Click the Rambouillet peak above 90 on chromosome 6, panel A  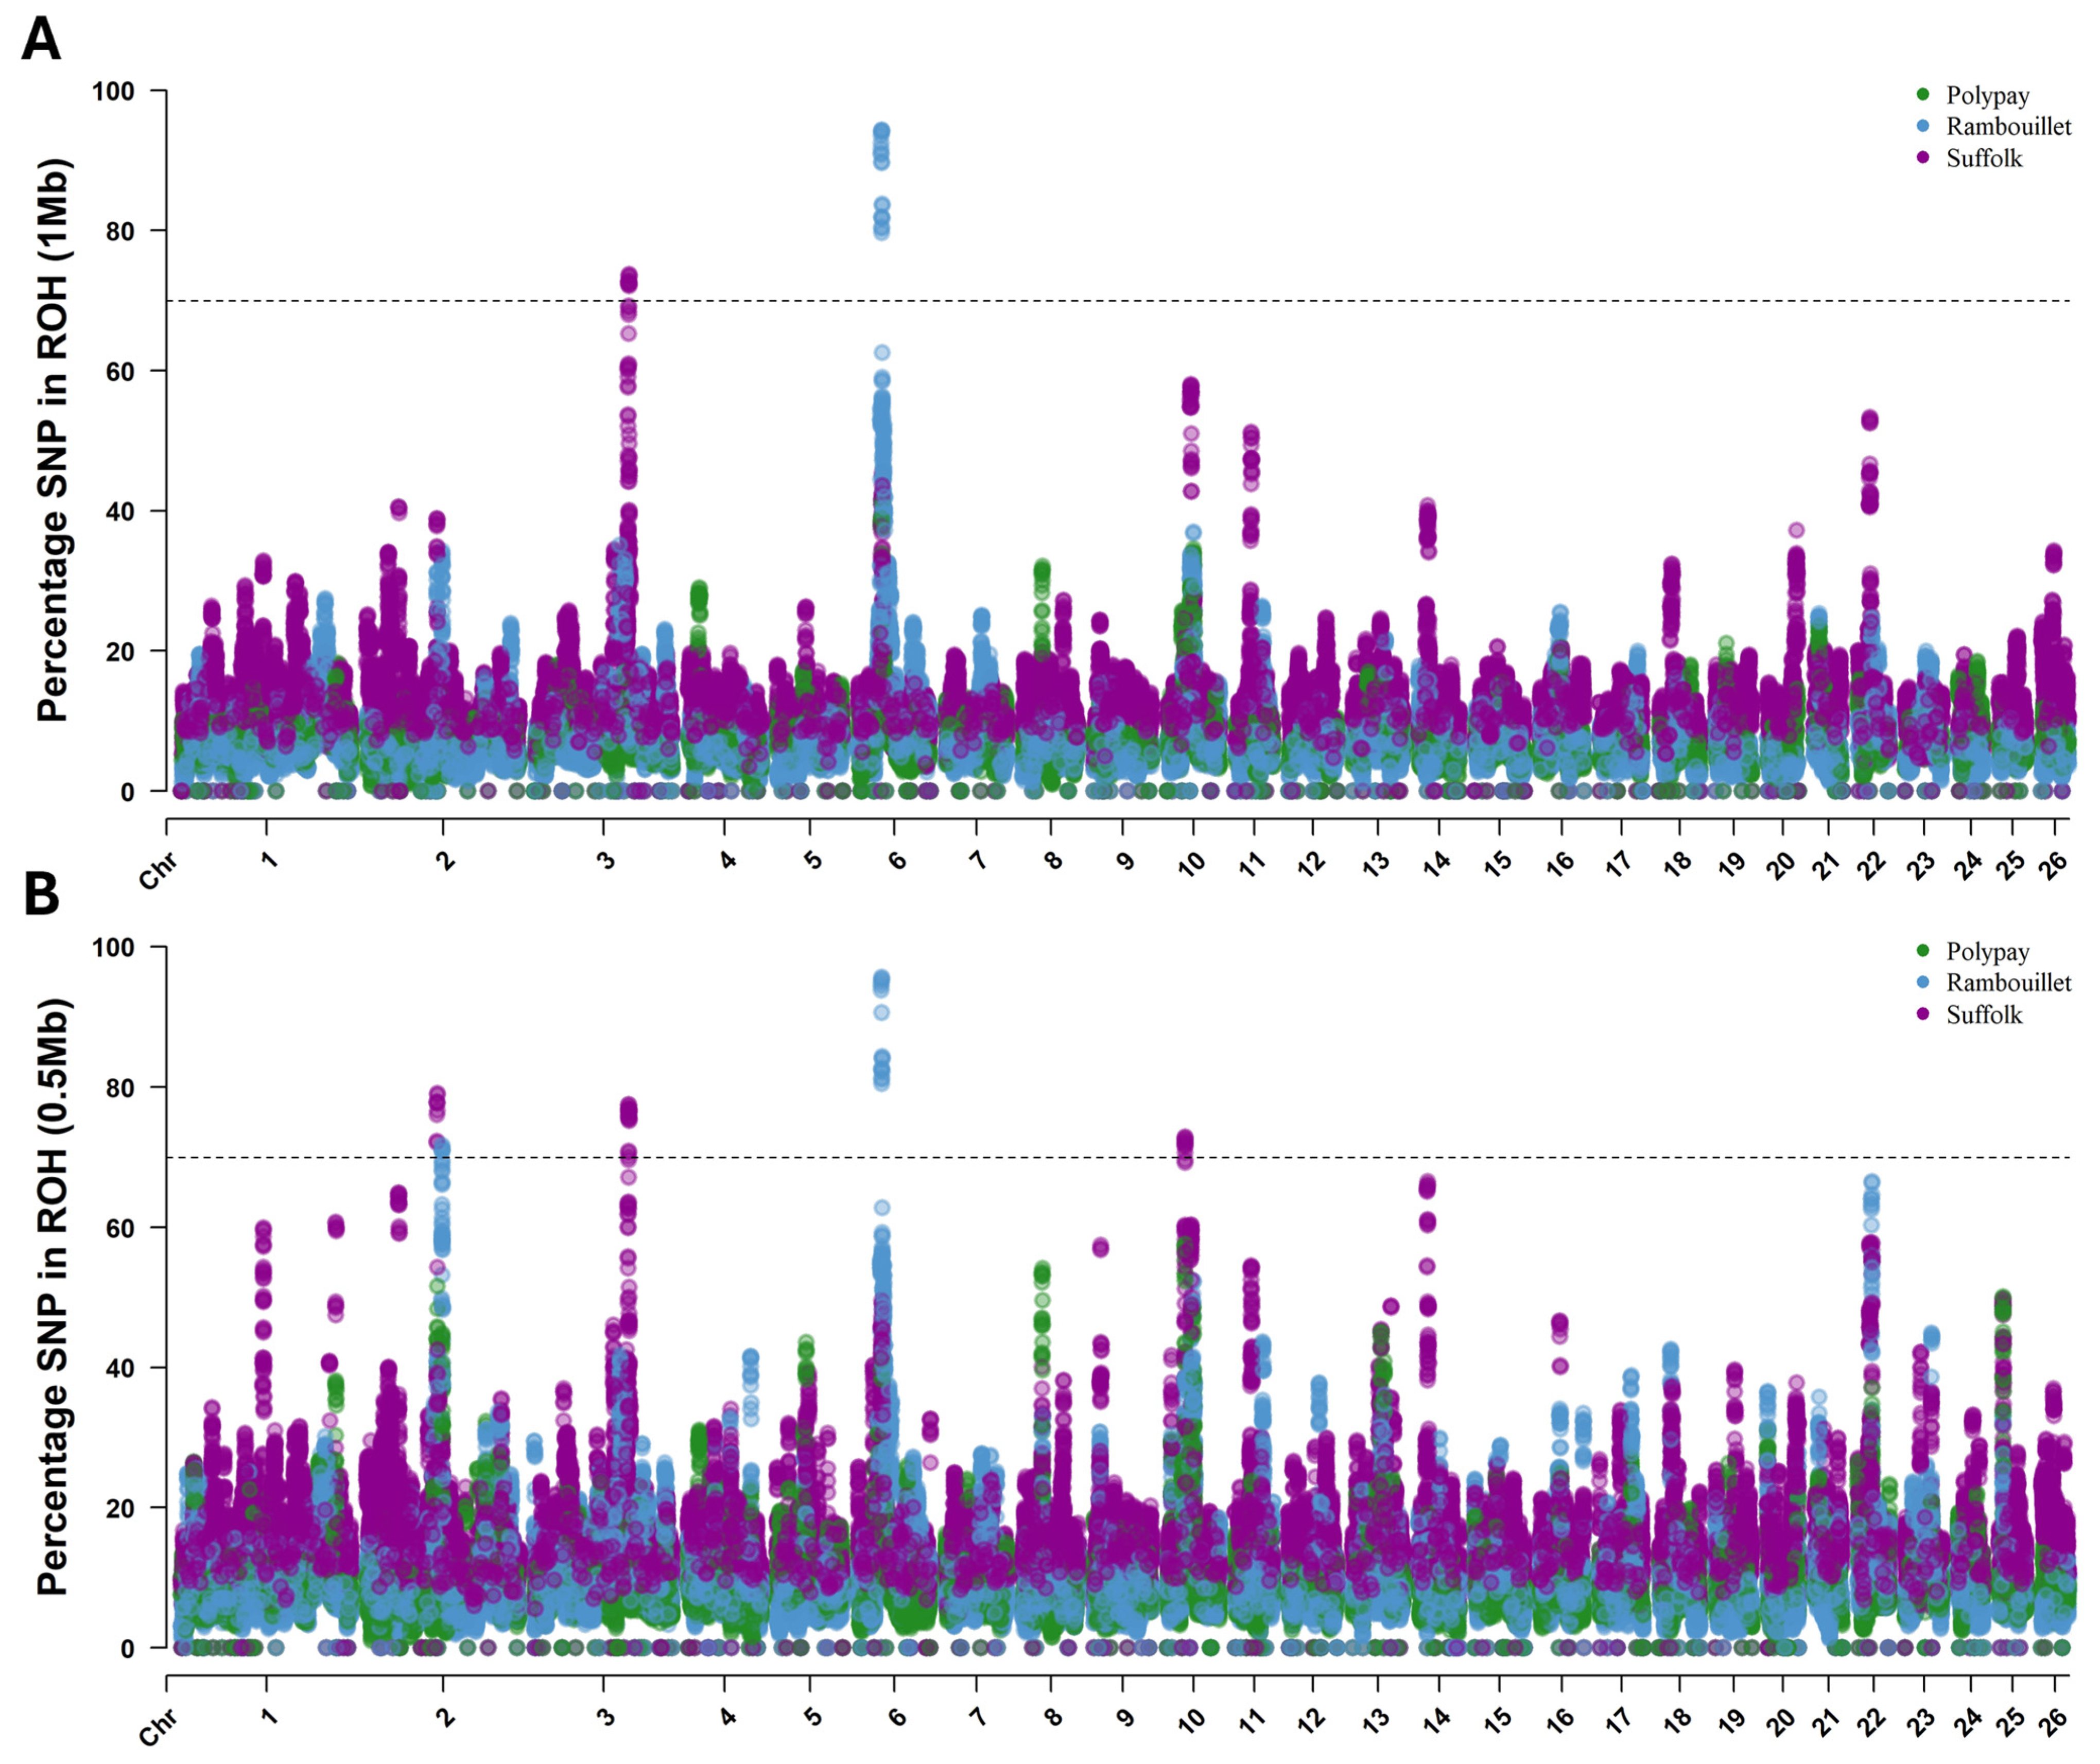pos(881,146)
